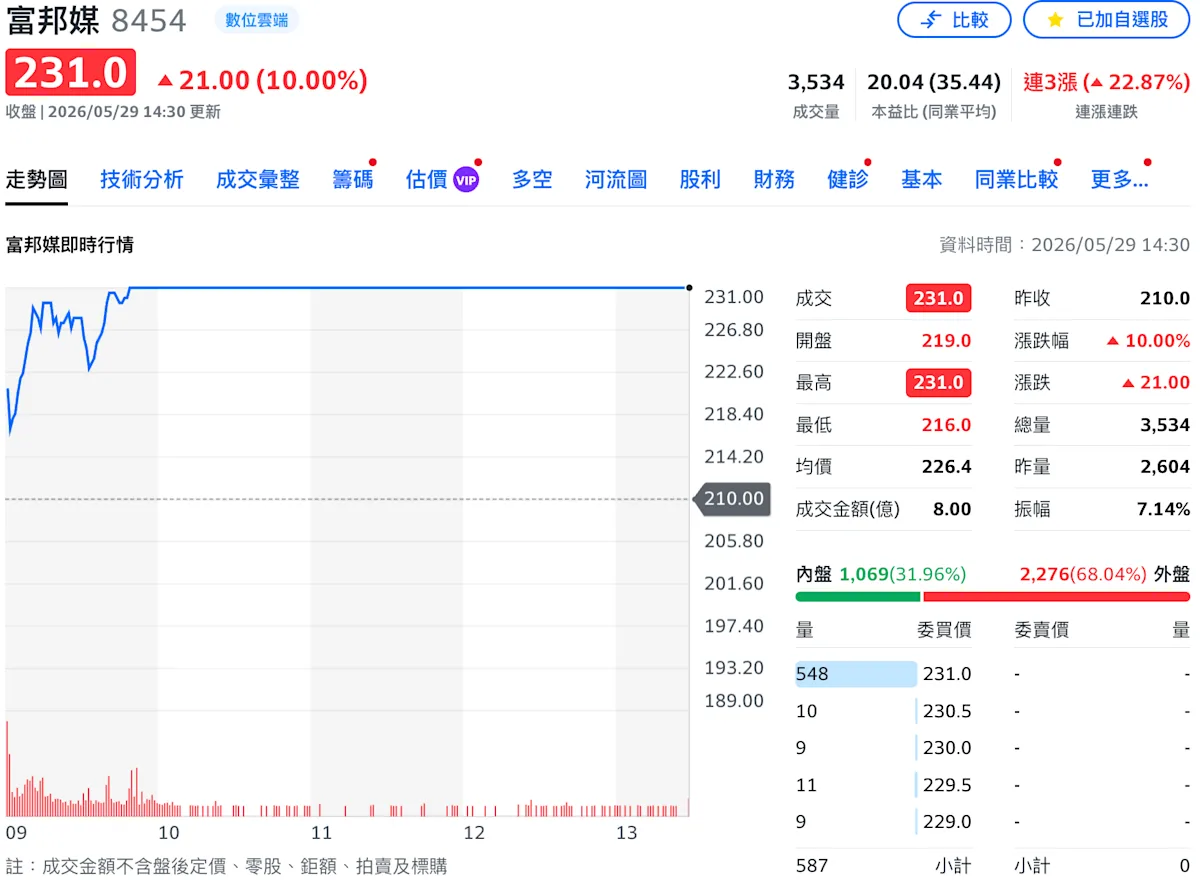Open the 成交彙整 tab

[258, 179]
